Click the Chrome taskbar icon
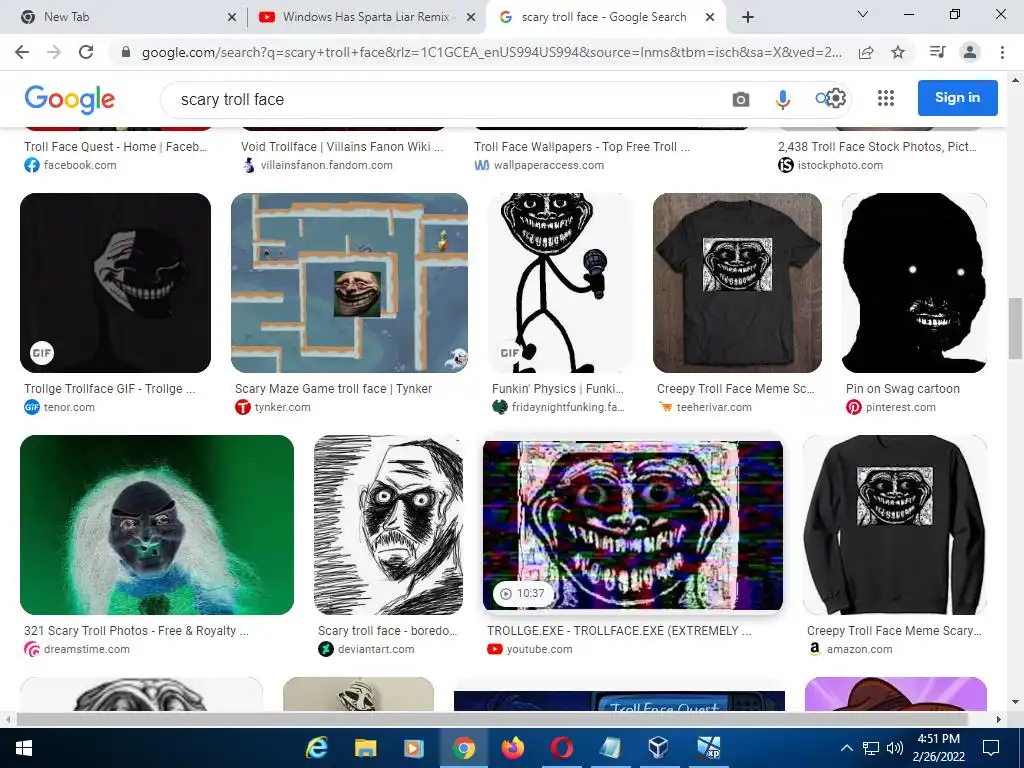 [464, 748]
